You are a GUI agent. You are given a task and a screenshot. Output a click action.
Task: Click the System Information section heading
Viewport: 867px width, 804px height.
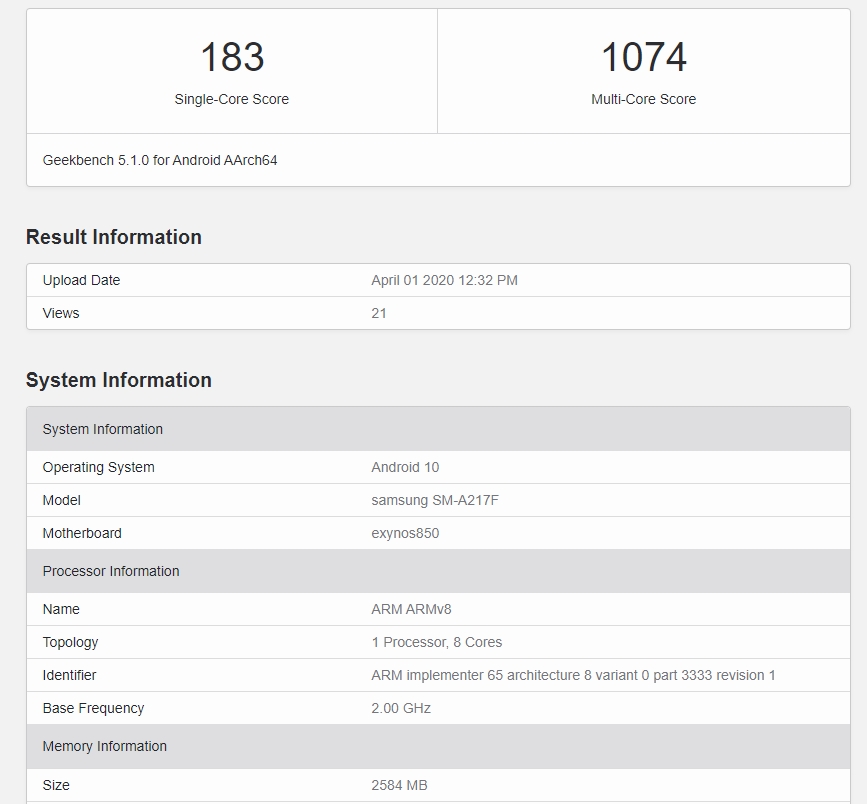point(119,380)
